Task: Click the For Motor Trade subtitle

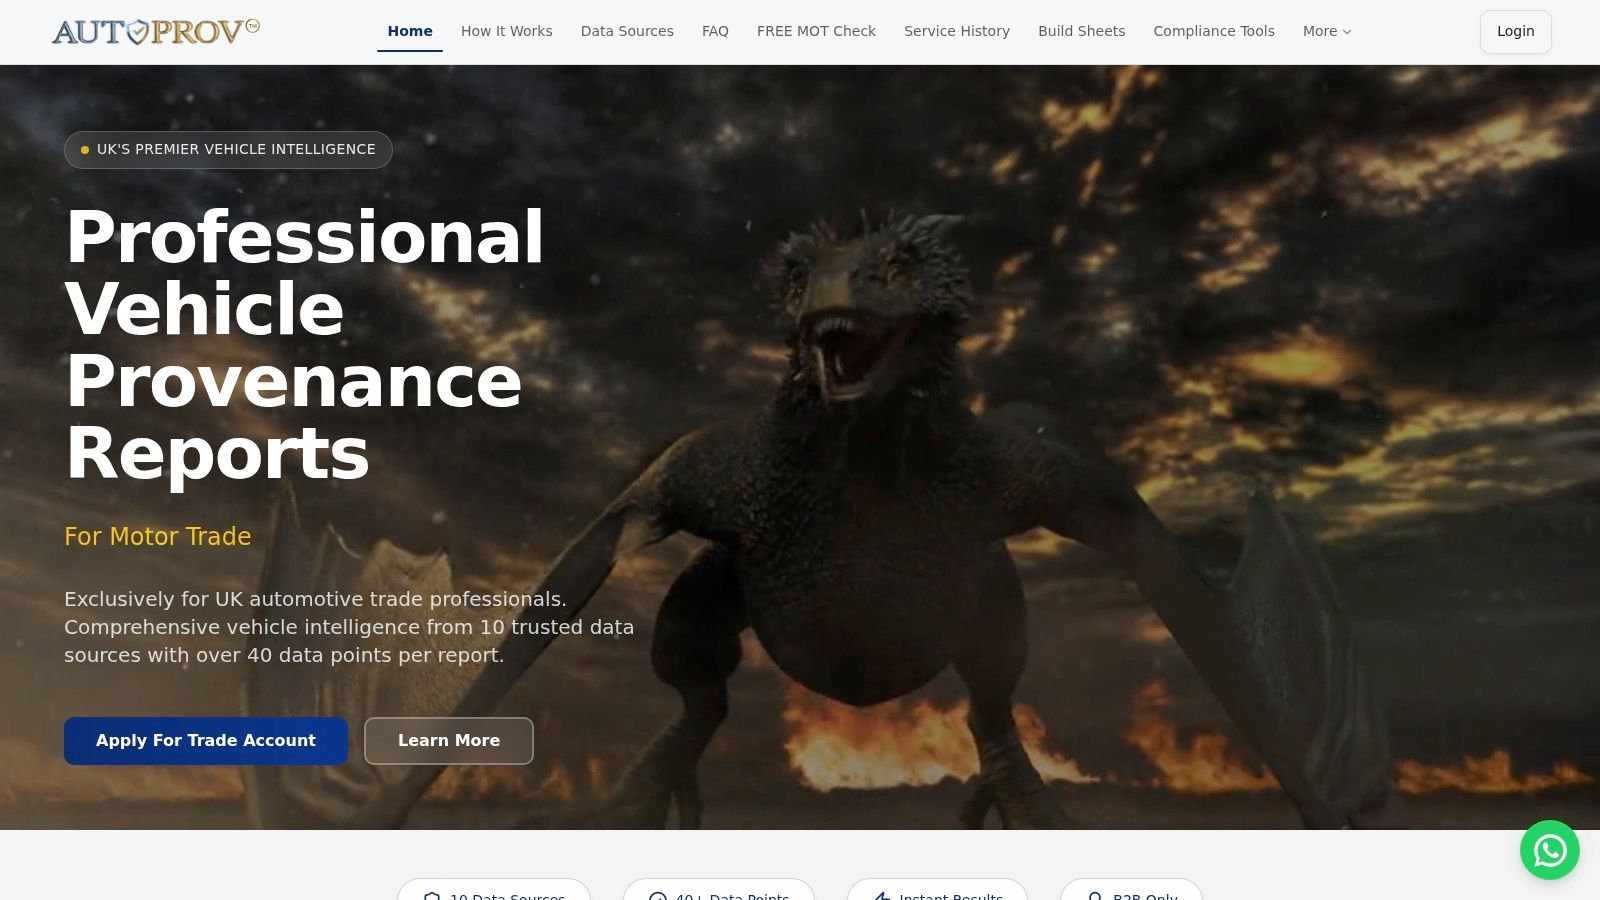Action: 158,537
